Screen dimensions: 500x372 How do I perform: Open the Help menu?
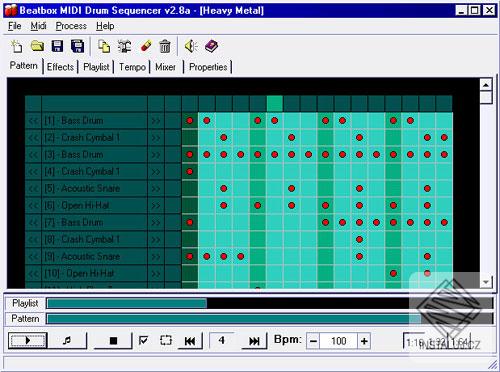pyautogui.click(x=105, y=26)
